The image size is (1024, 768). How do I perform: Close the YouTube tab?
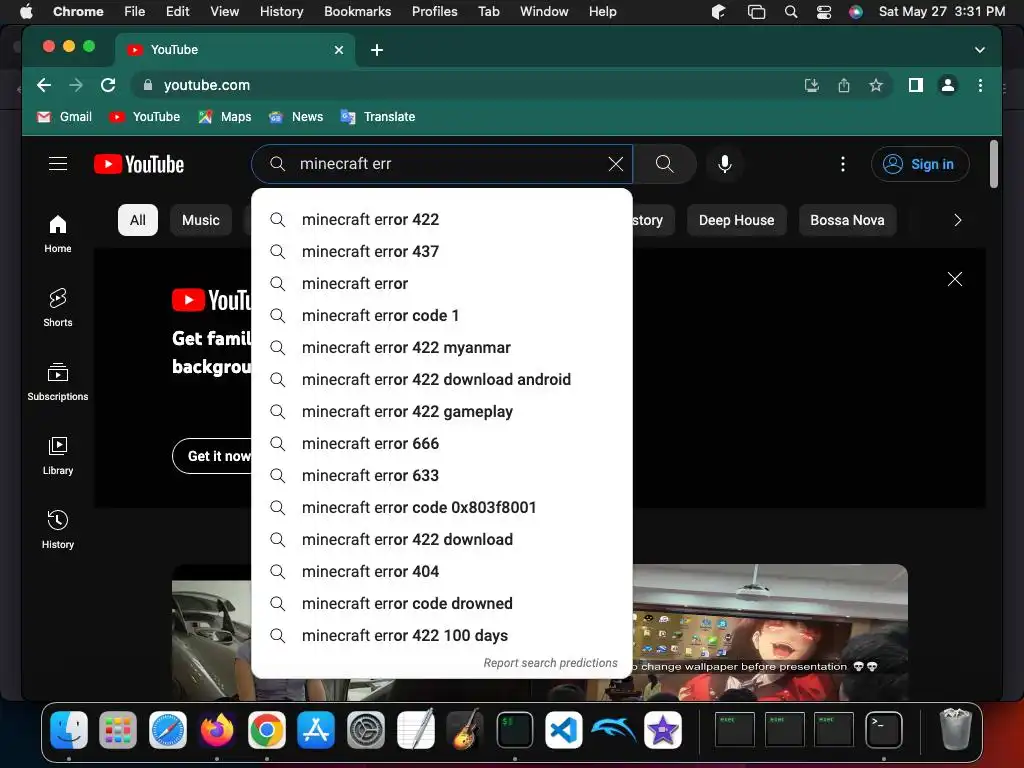tap(338, 50)
